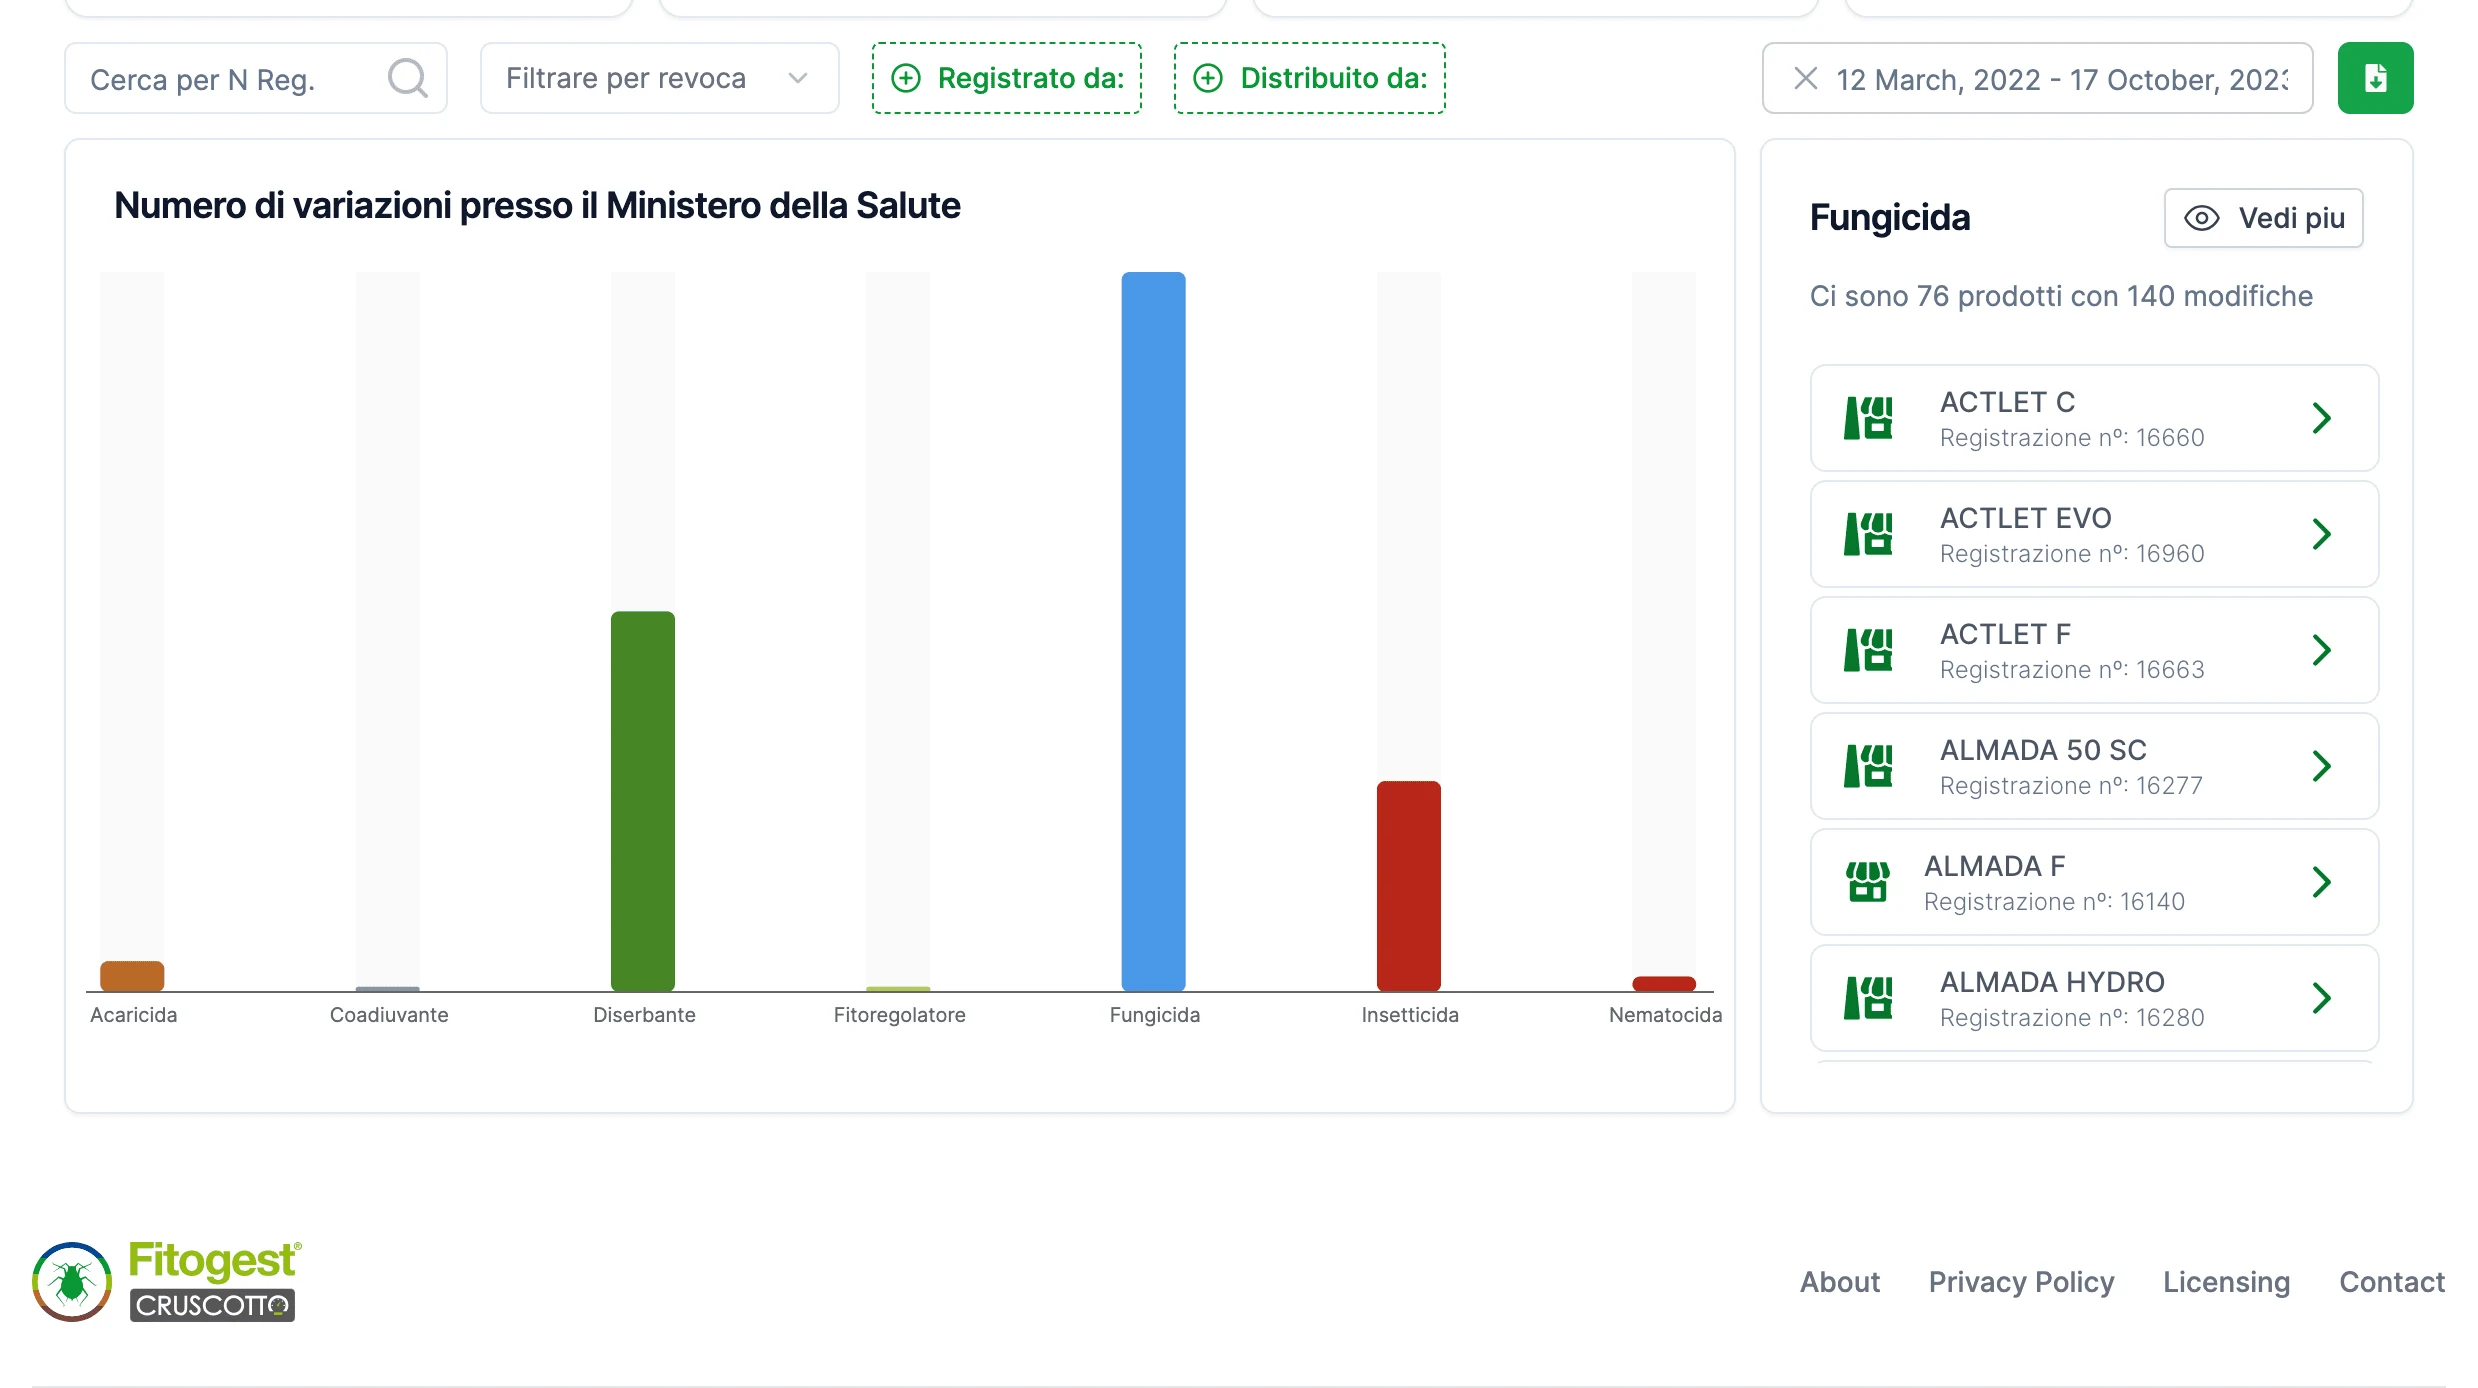Open the ALMADA 50 SC product row
Screen dimensions: 2478x1388
(x=2094, y=766)
